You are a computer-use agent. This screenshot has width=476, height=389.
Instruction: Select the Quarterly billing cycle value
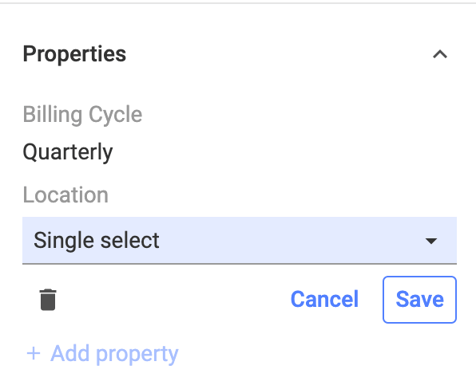pos(68,153)
